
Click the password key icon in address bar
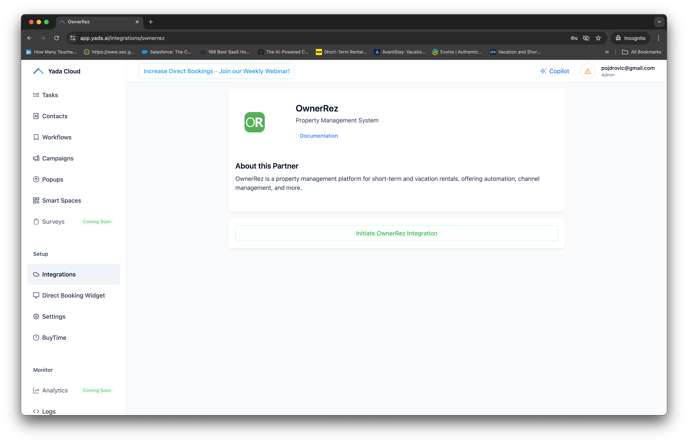pyautogui.click(x=574, y=38)
